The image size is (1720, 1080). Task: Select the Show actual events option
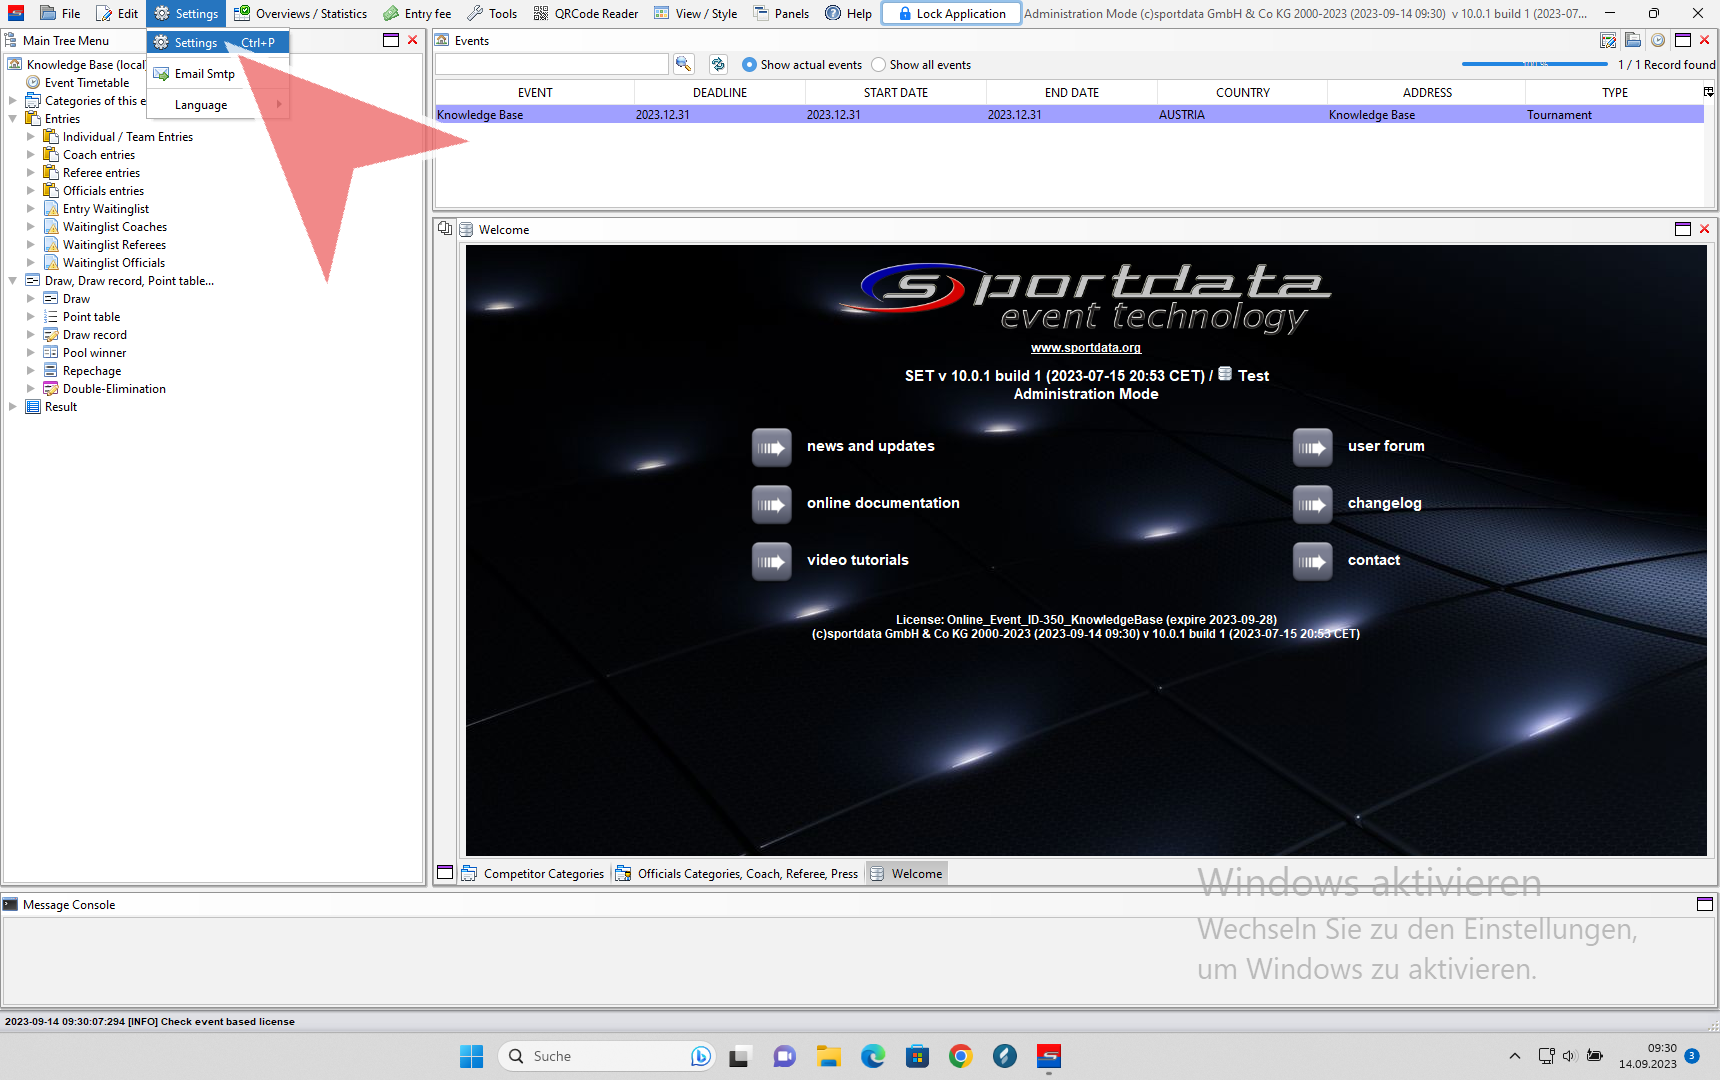(x=749, y=65)
